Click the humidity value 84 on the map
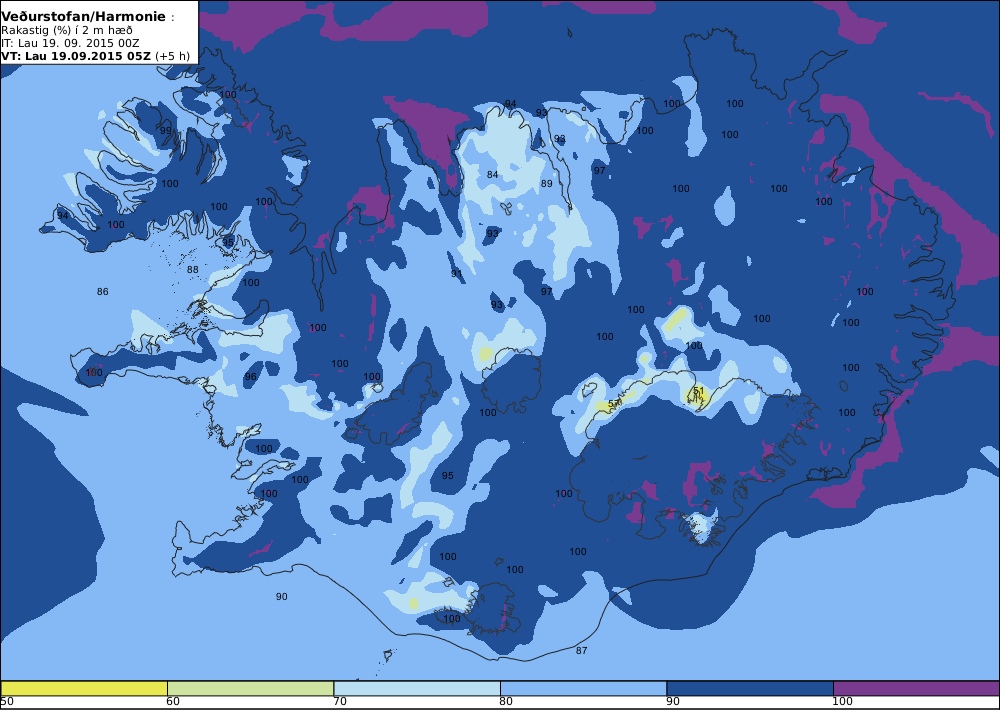Image resolution: width=1000 pixels, height=710 pixels. 492,175
